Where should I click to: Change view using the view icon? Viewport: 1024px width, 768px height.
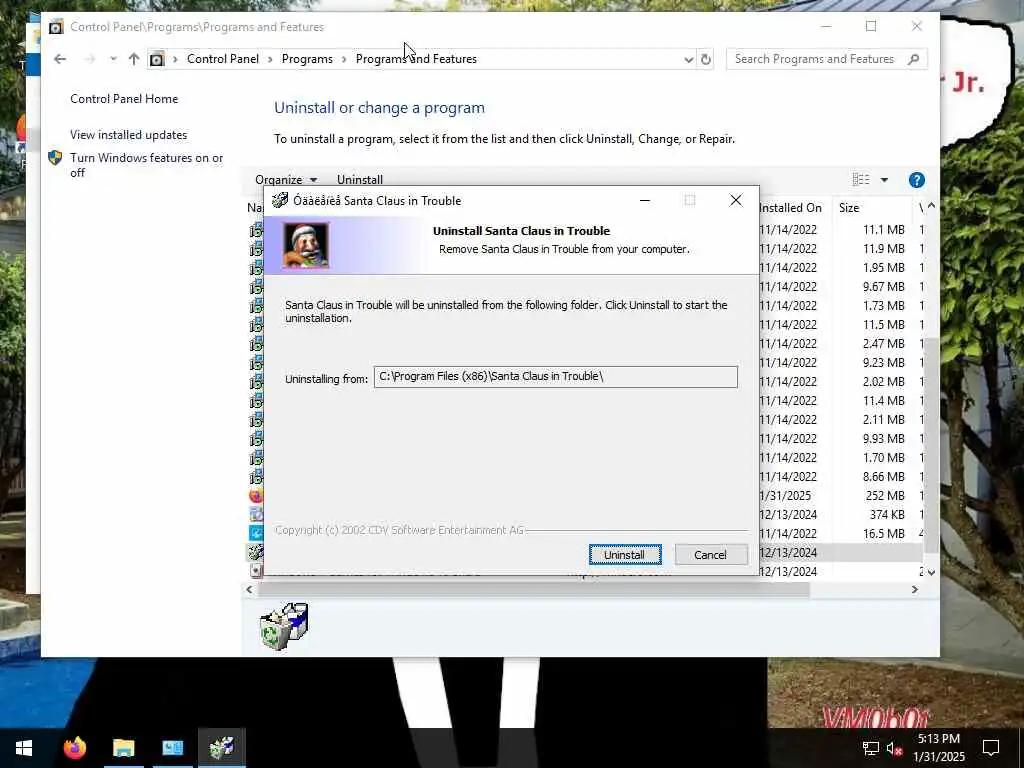(861, 180)
